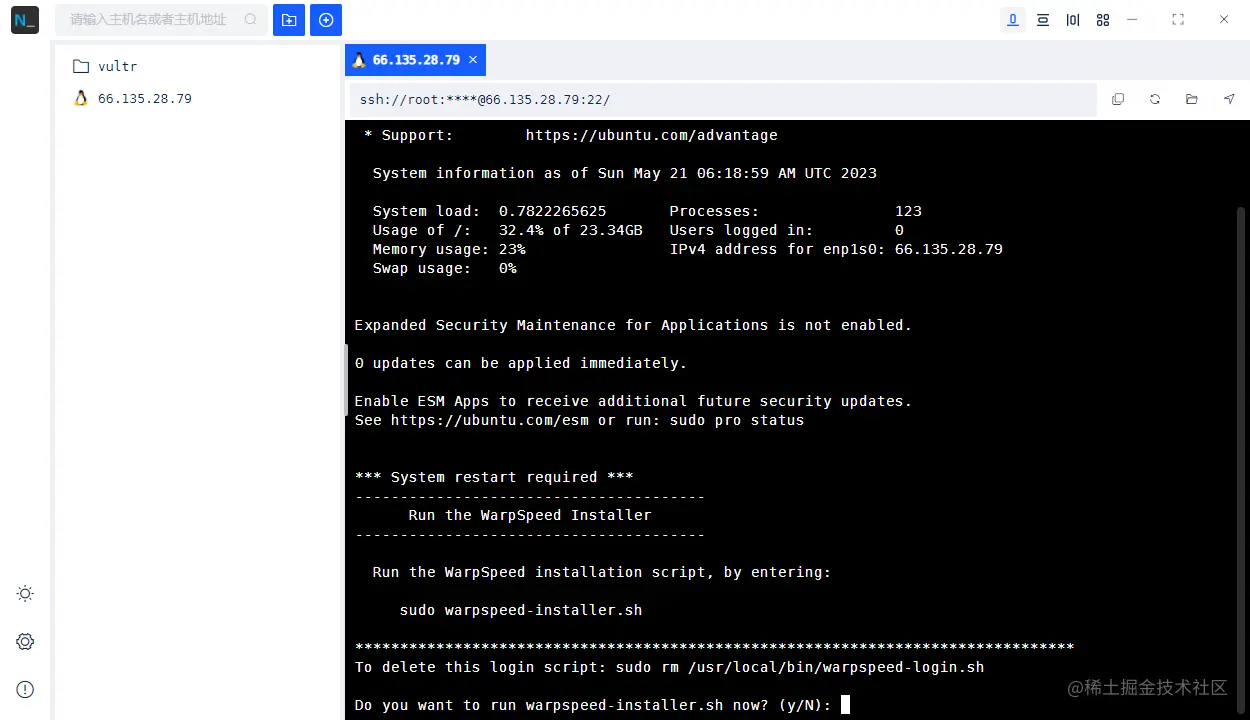Minimize the NxShell window

point(1132,19)
